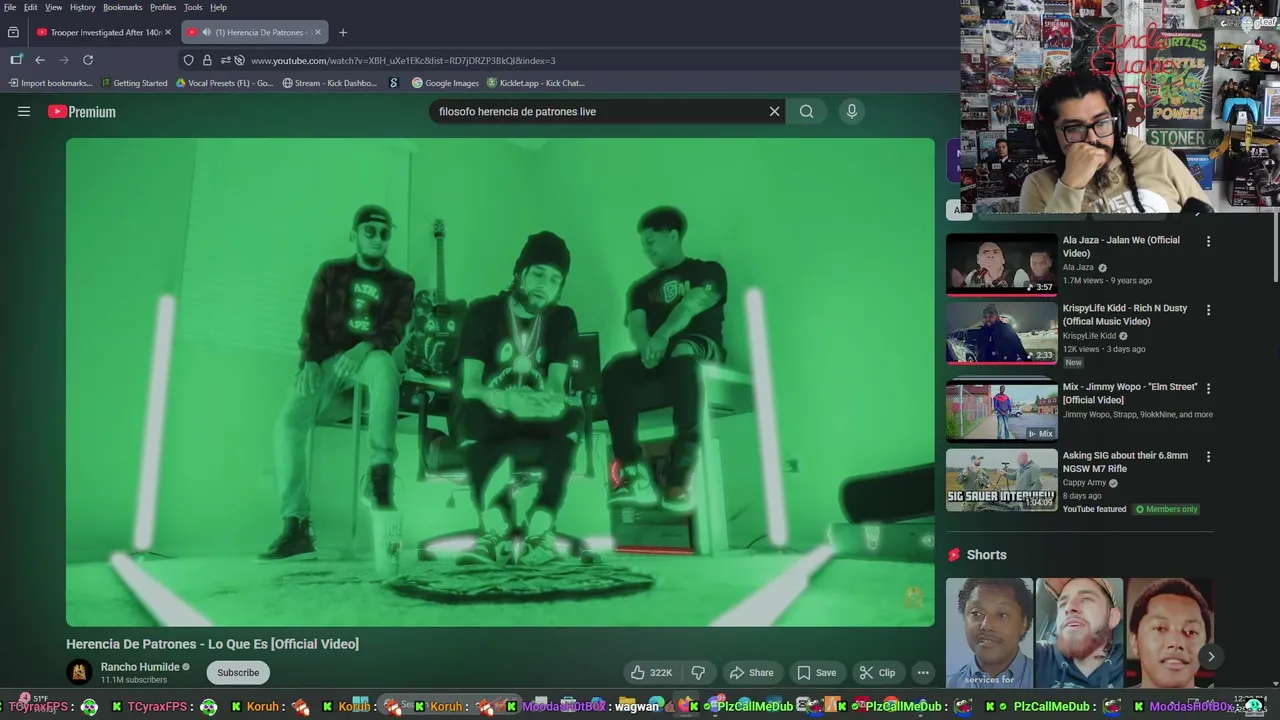Open tracking protection shield icon
1280x720 pixels.
[188, 60]
